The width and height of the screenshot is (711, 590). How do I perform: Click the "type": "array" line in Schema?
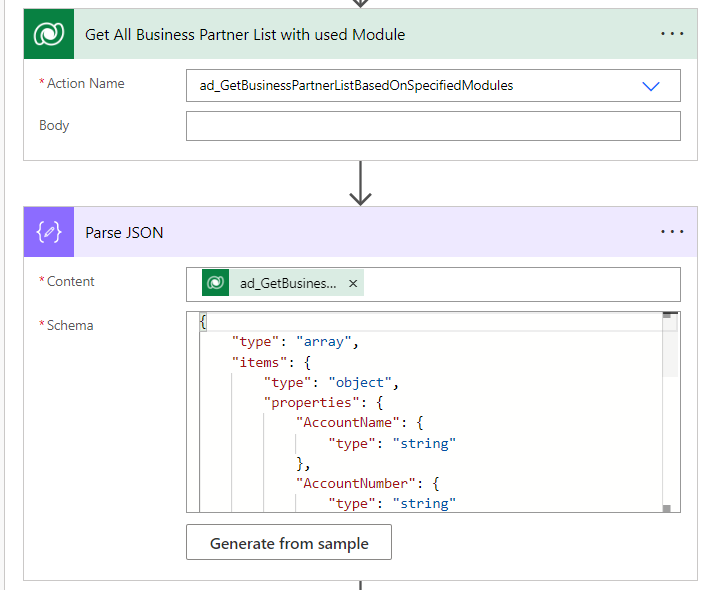coord(295,342)
